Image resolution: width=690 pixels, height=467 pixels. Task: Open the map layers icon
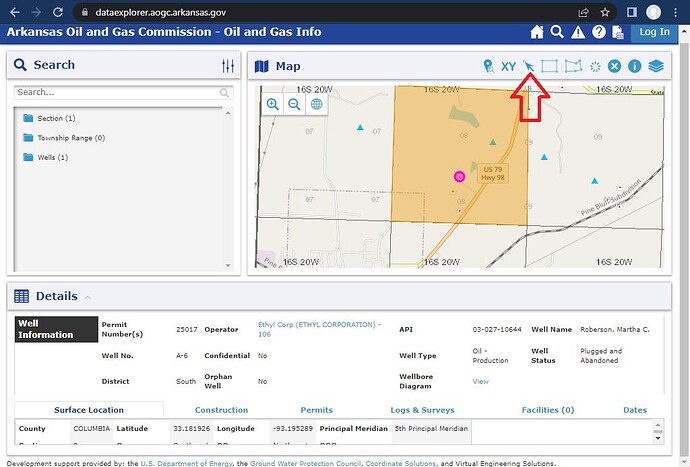tap(656, 66)
